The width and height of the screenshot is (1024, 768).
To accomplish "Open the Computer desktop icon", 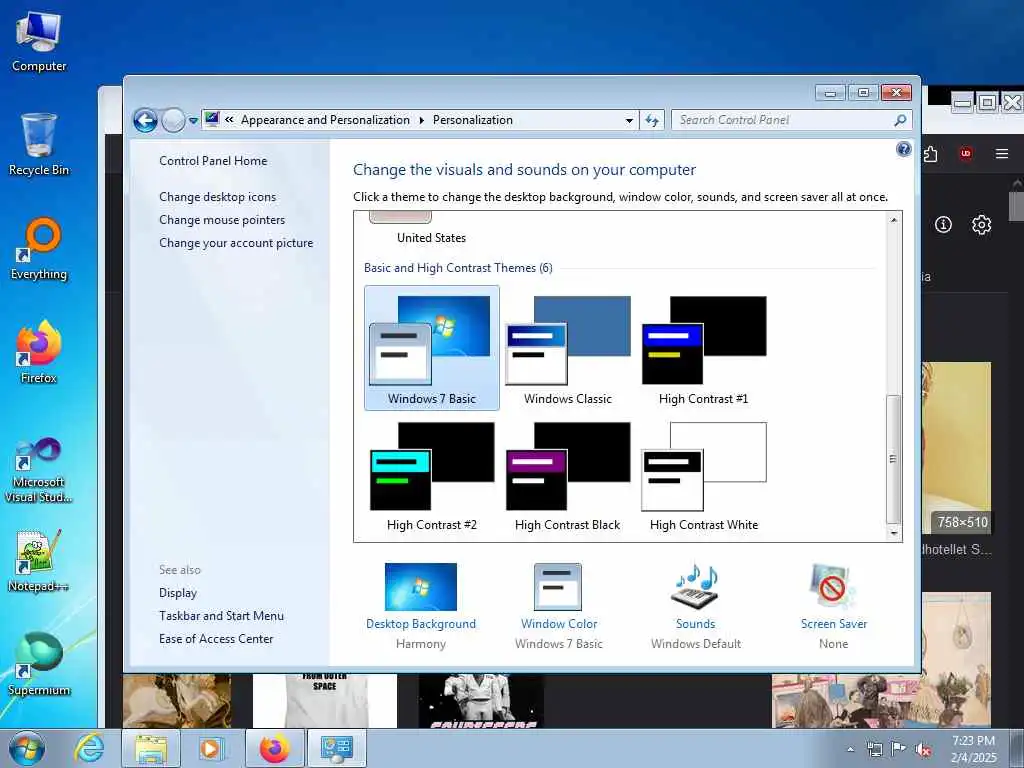I will [x=39, y=42].
